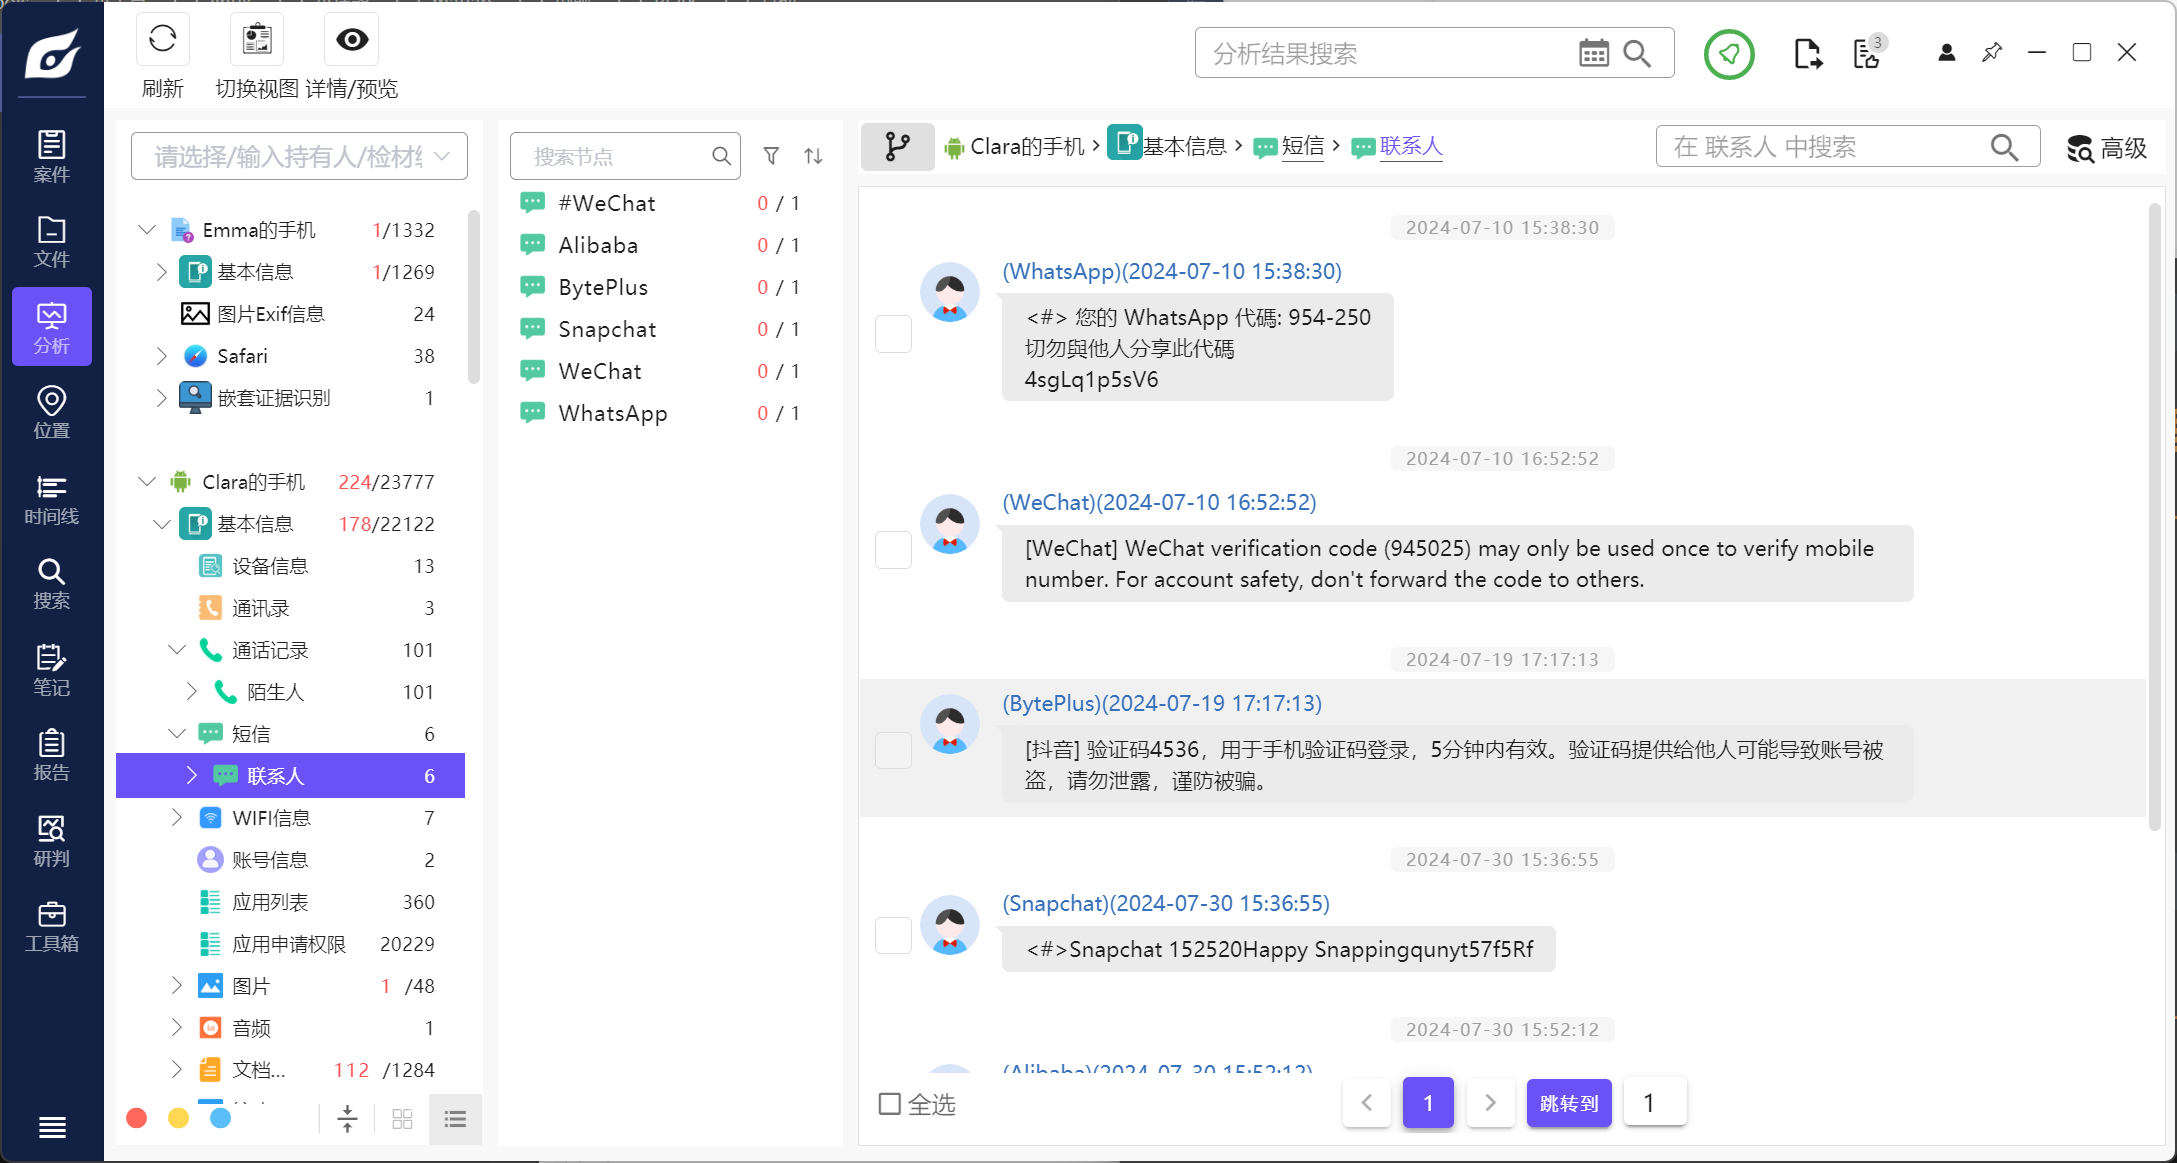
Task: Click the branch tree icon before breadcrumb
Action: coord(897,147)
